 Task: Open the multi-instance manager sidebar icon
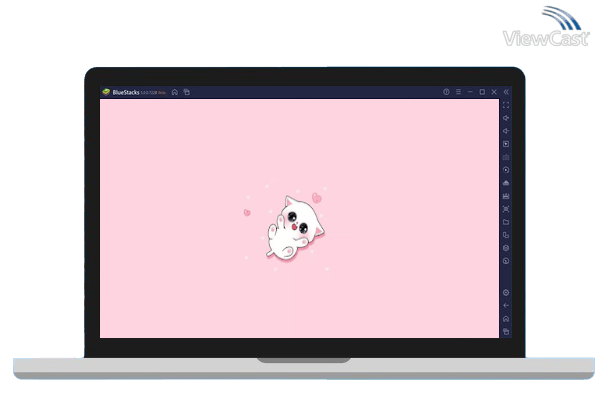506,235
